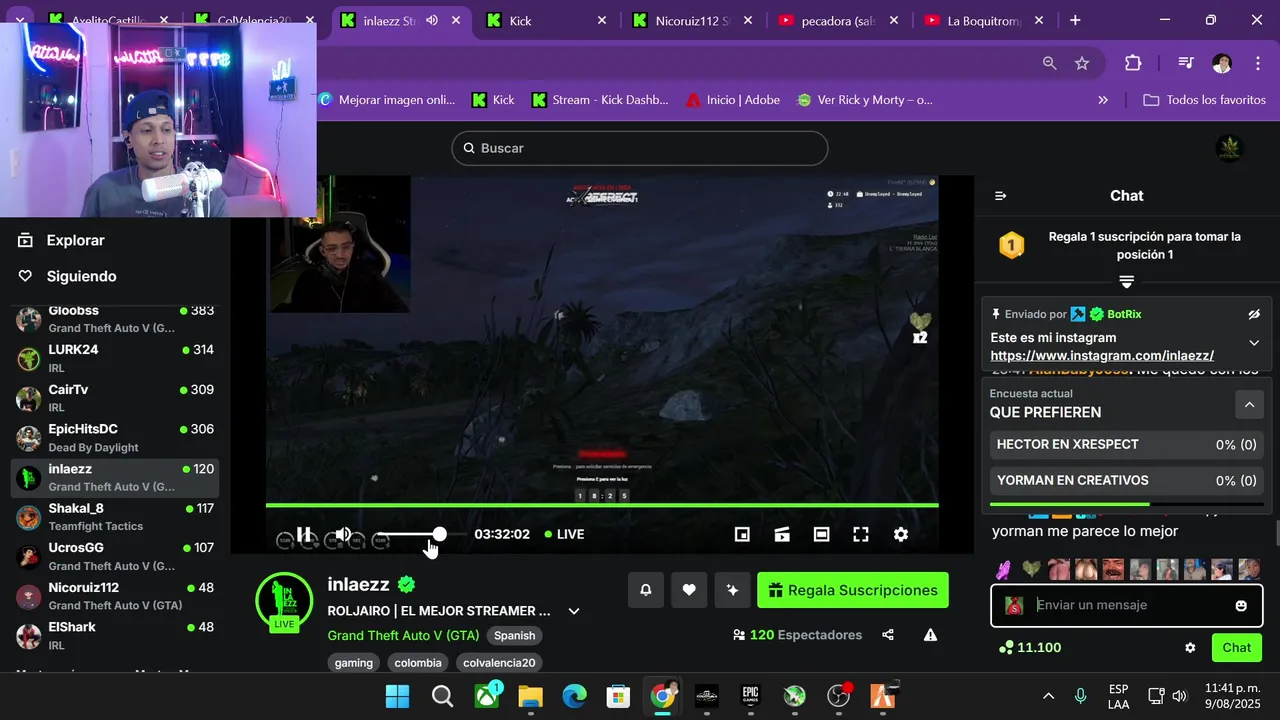Open Inicio | Adobe bookmark
This screenshot has height=720, width=1280.
pos(733,100)
